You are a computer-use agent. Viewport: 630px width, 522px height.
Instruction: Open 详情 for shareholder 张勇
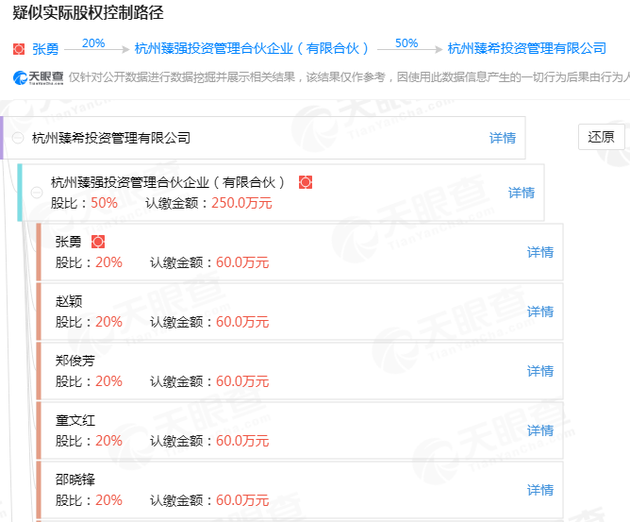coord(540,252)
